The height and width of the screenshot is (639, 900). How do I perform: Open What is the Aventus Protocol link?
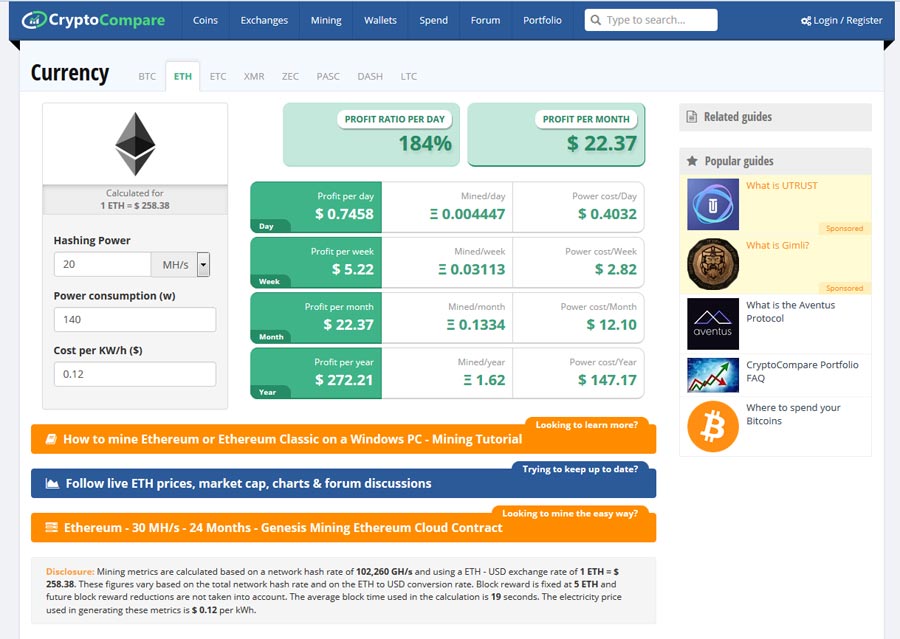790,312
